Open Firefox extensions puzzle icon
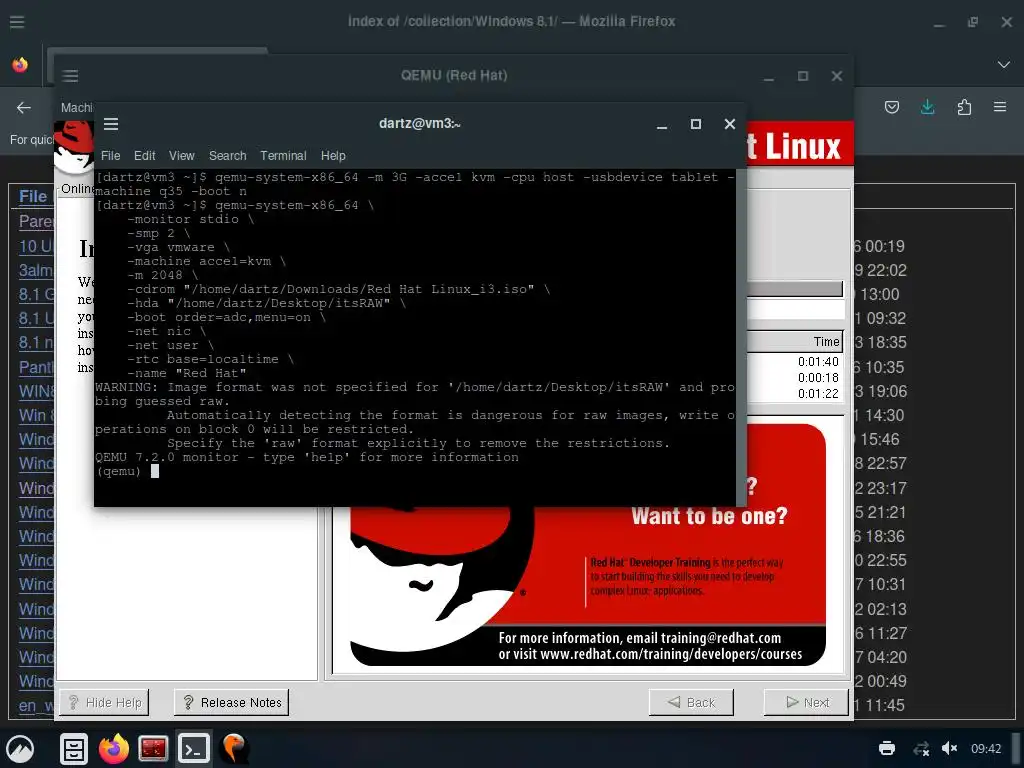1024x768 pixels. (x=964, y=107)
